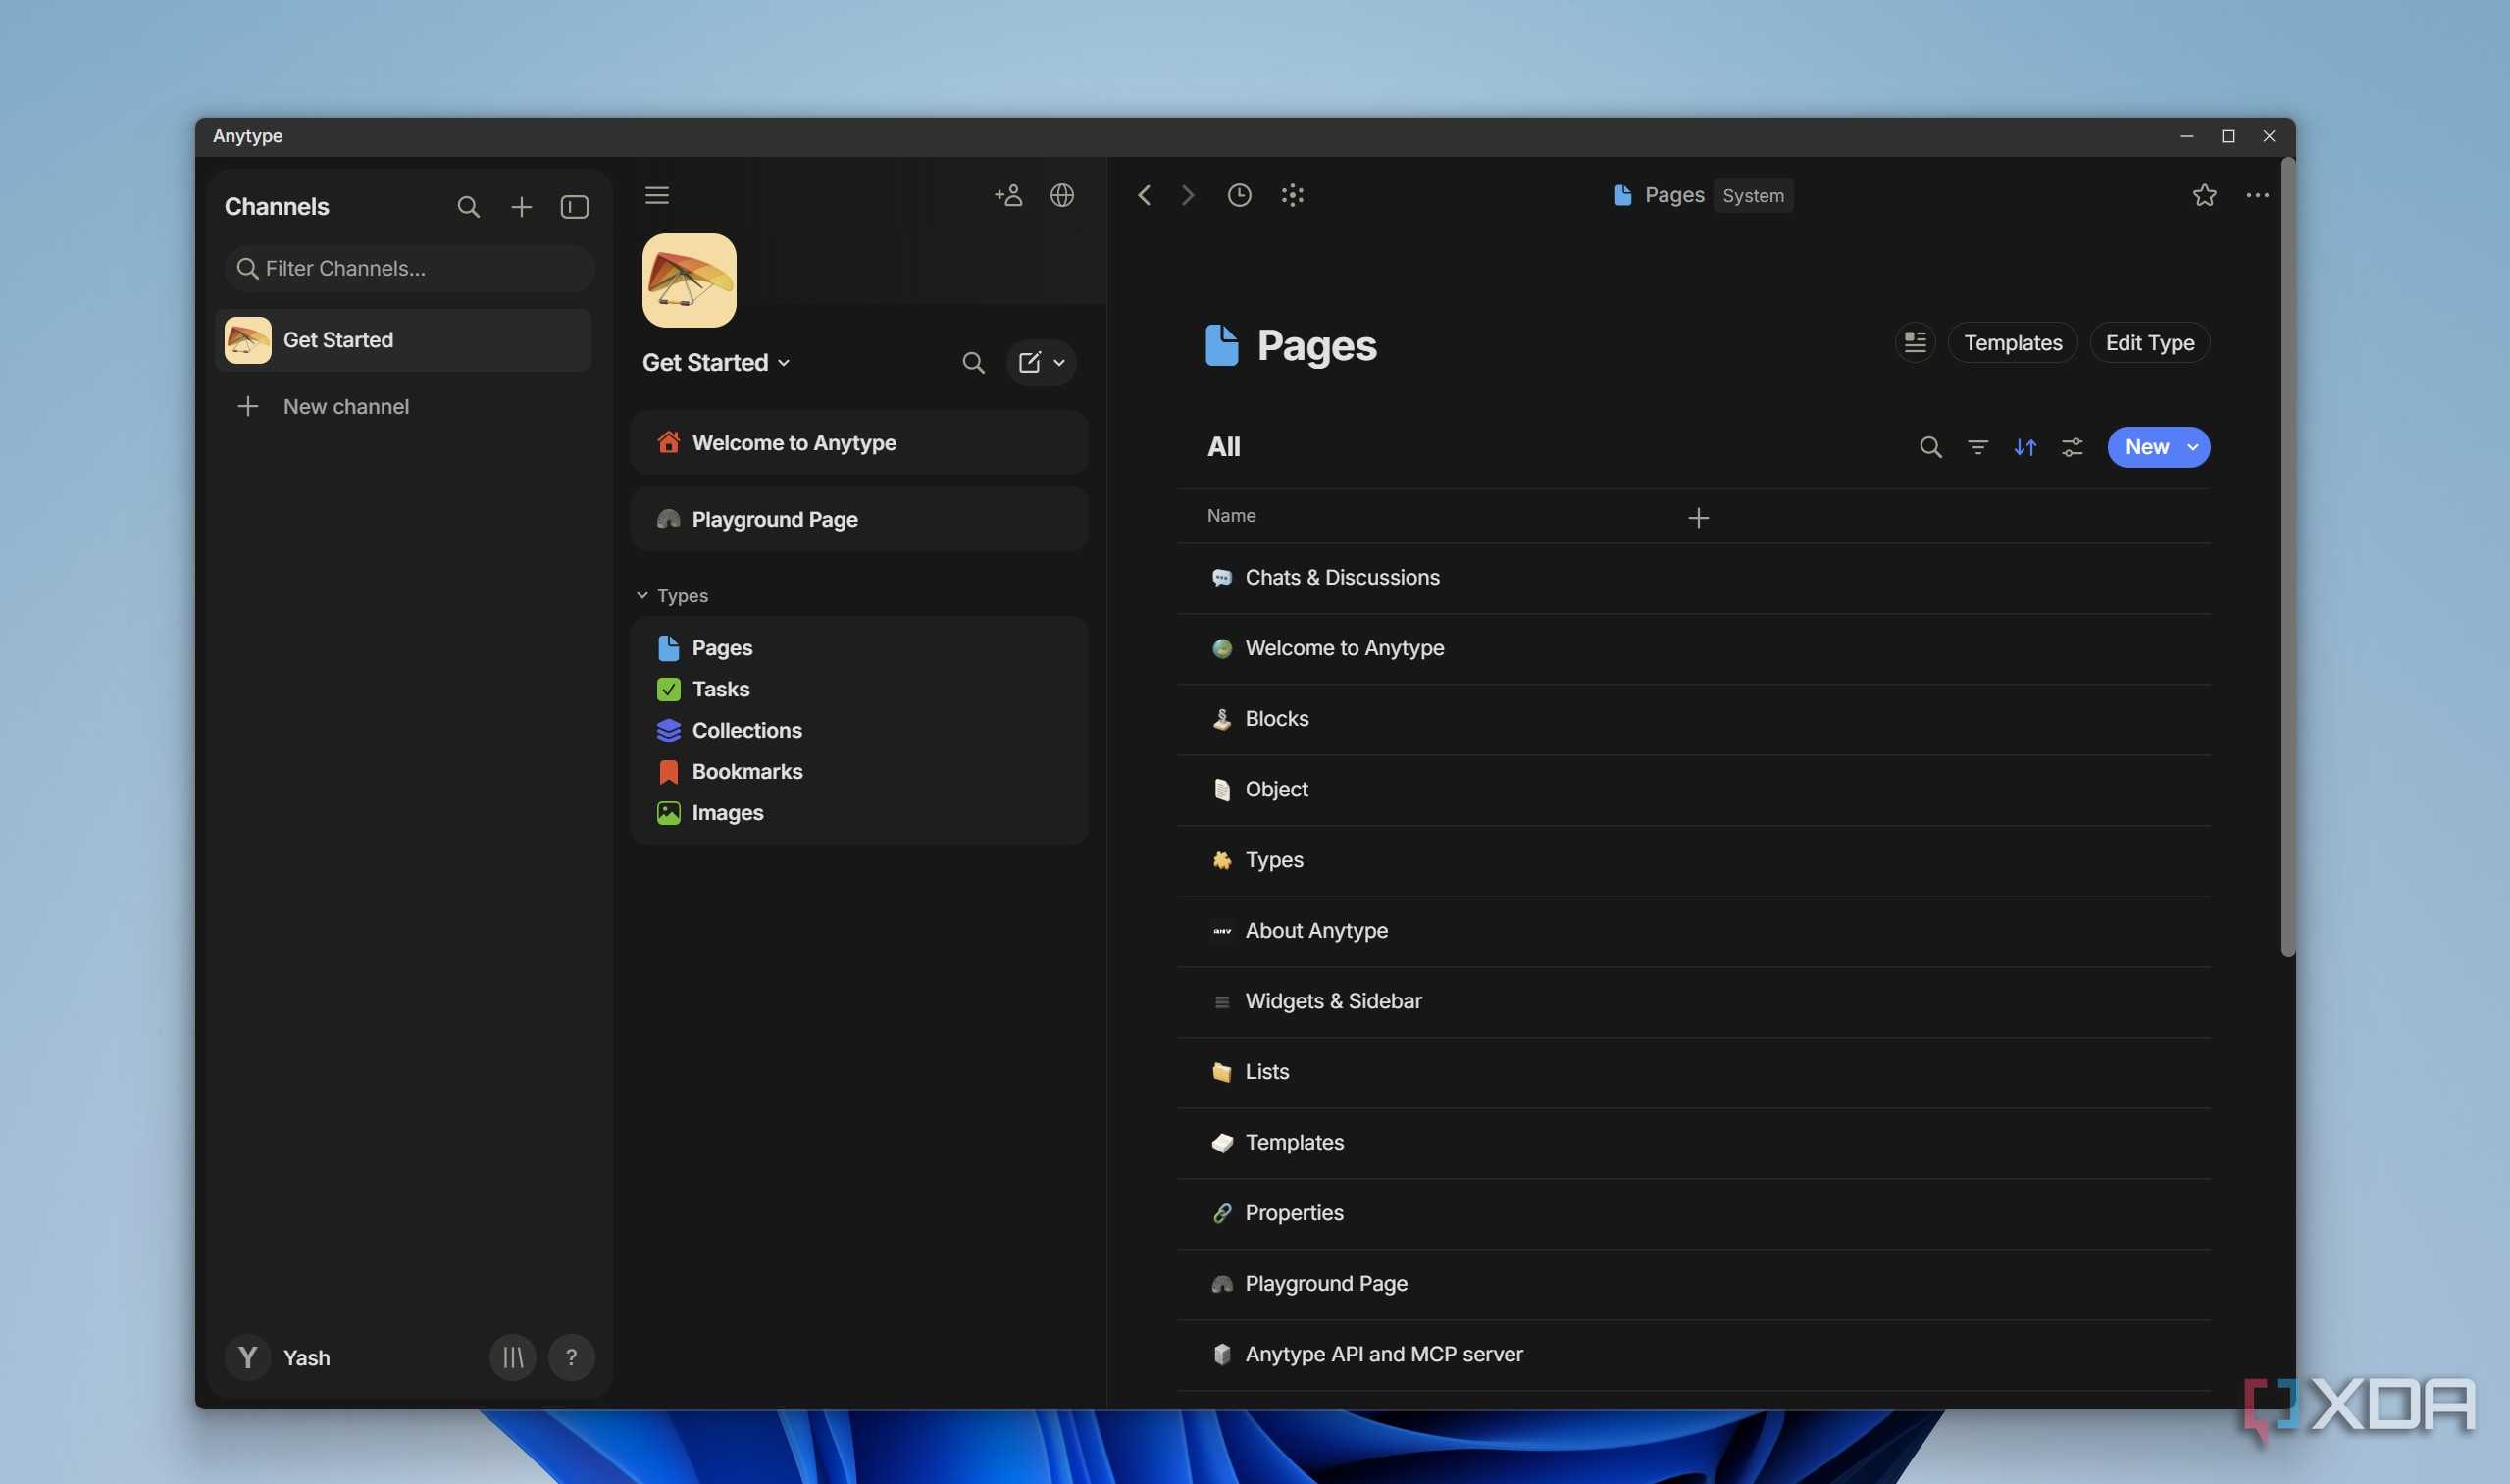Click the layout icon left of Templates
The width and height of the screenshot is (2510, 1484).
[x=1915, y=343]
